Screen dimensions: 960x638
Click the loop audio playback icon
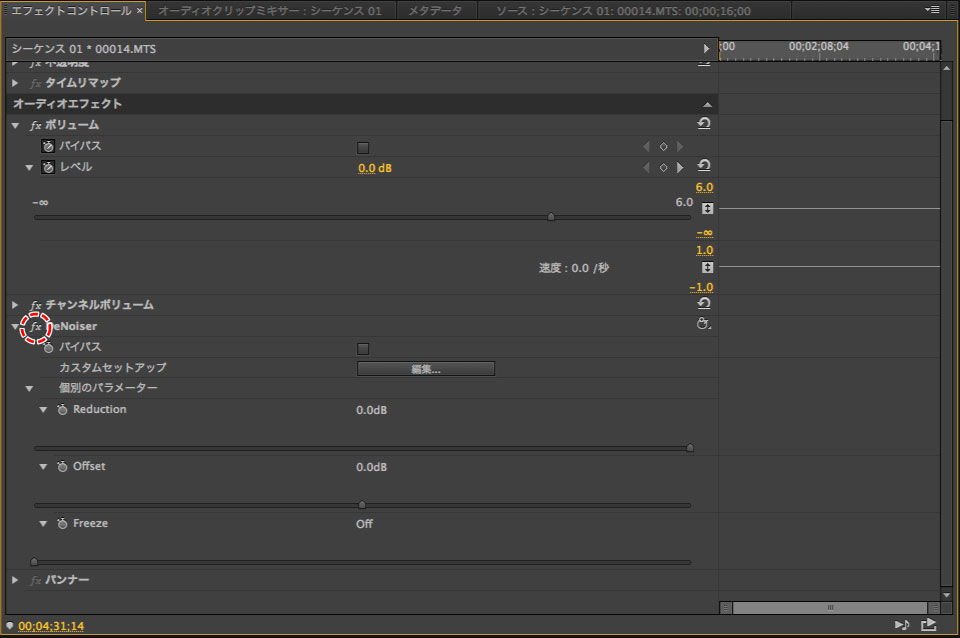tap(901, 625)
